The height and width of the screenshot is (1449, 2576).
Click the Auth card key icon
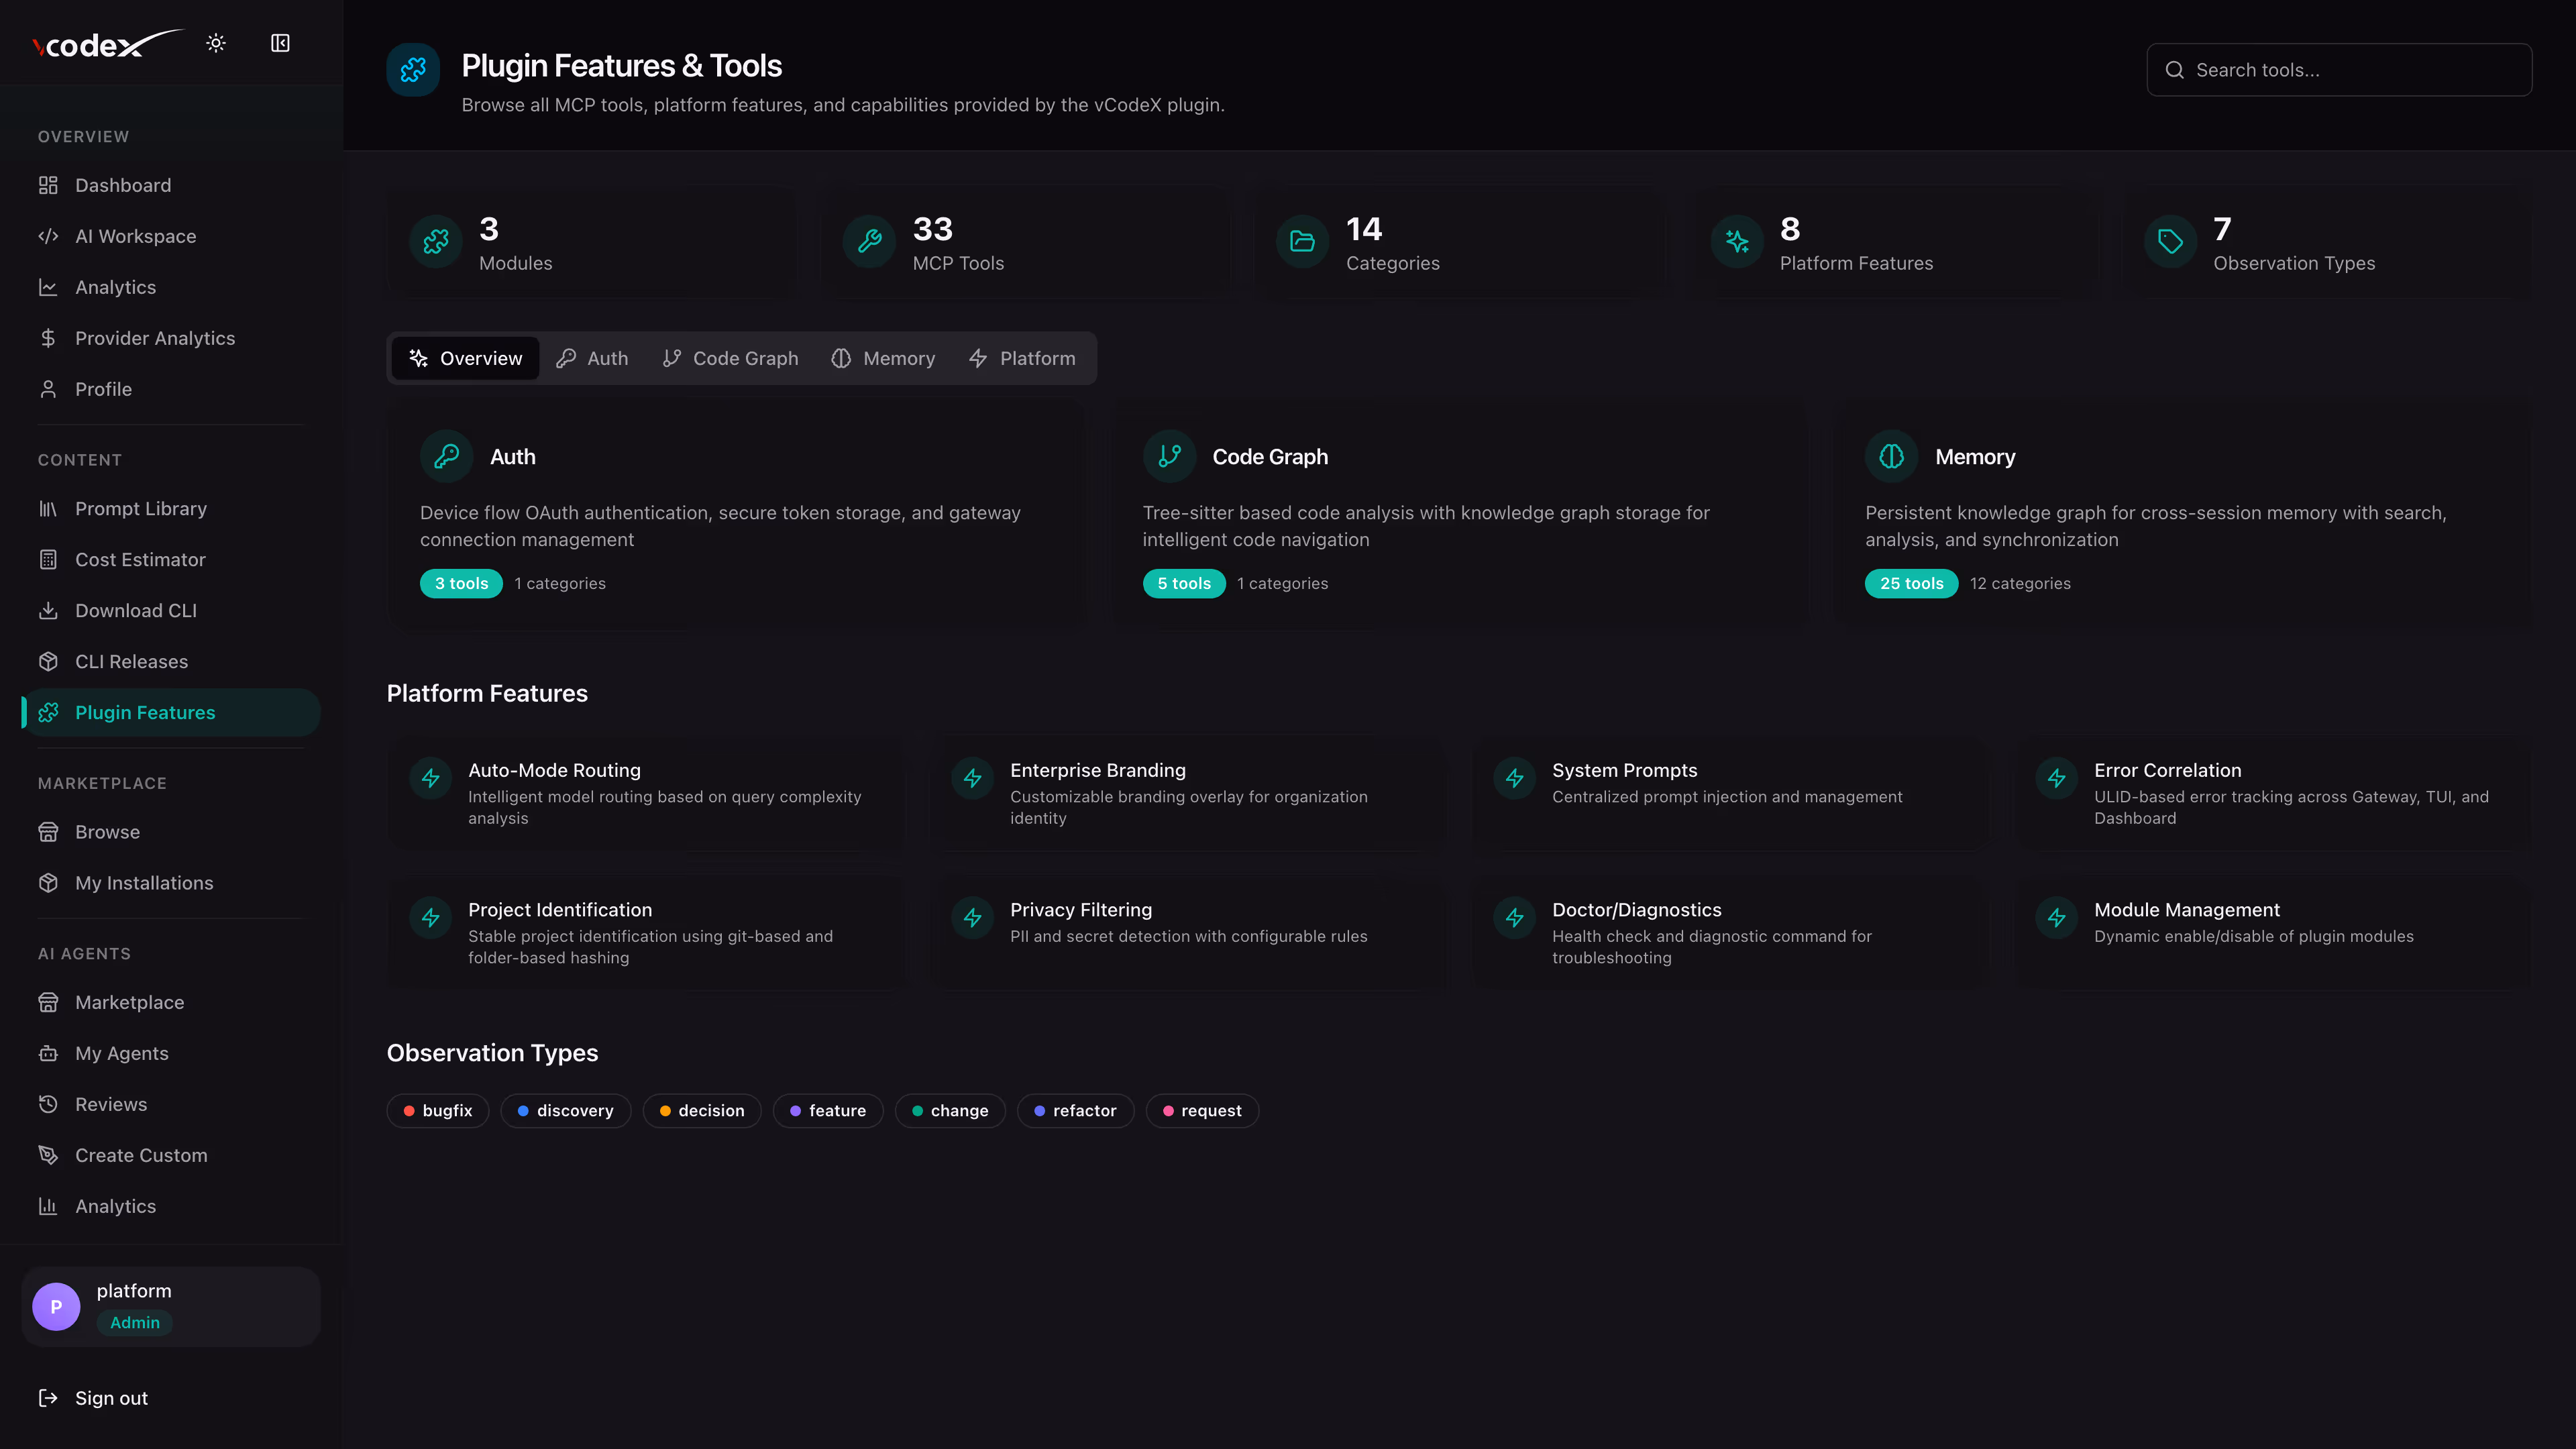tap(446, 456)
